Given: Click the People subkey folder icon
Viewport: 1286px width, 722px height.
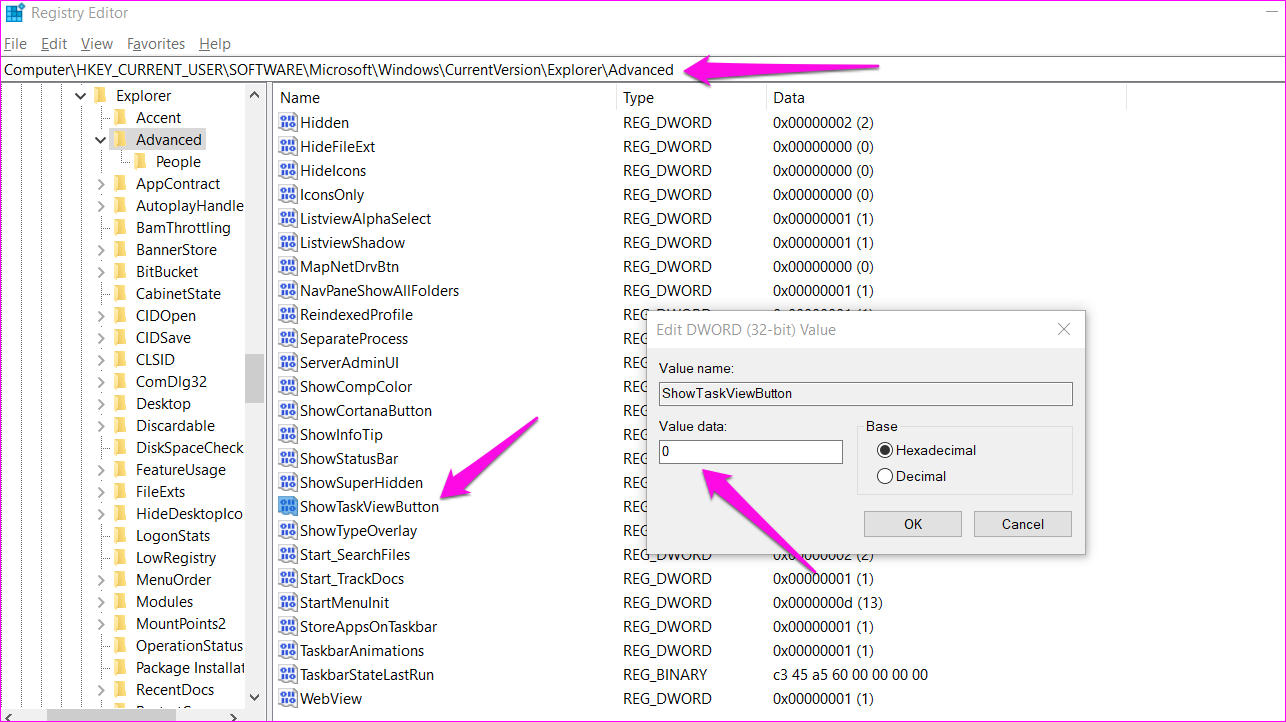Looking at the screenshot, I should [x=140, y=162].
